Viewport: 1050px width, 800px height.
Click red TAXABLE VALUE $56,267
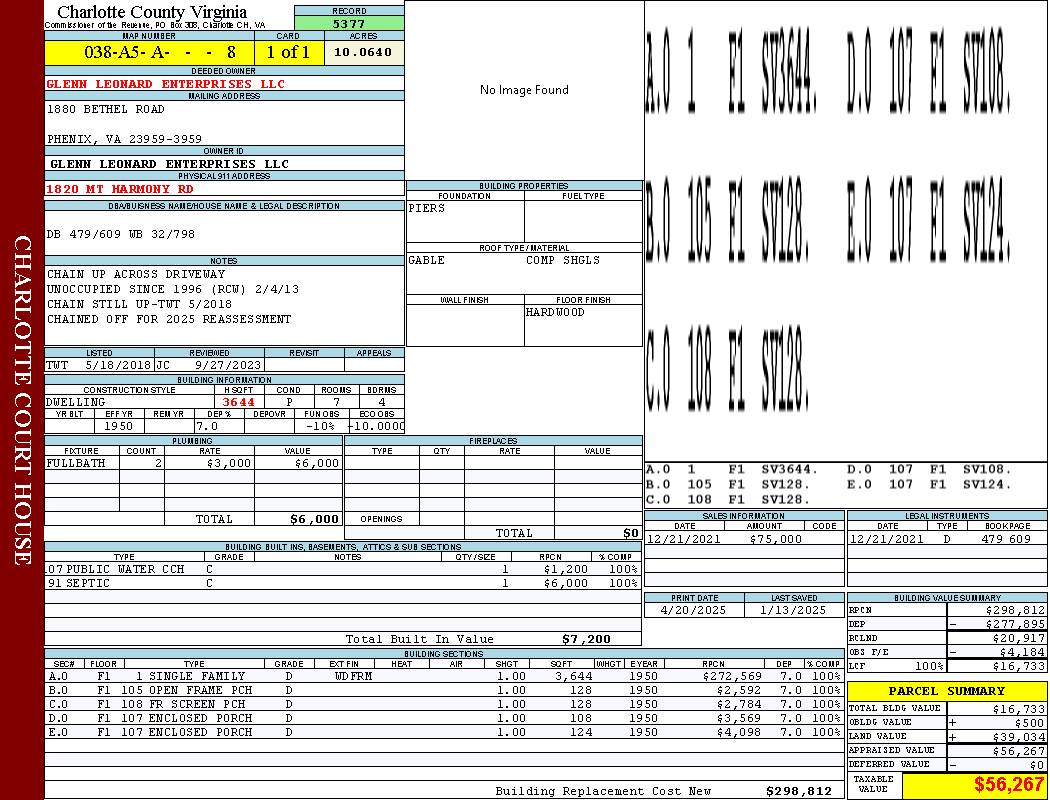(x=1008, y=785)
